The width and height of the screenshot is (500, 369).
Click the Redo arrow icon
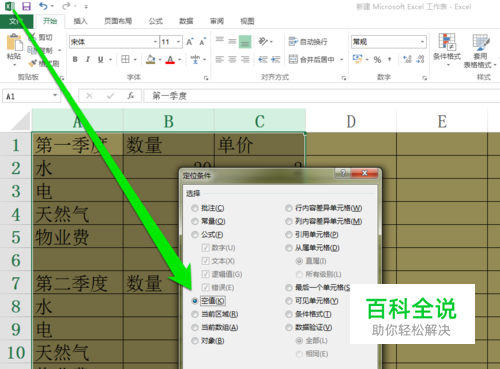pos(66,6)
